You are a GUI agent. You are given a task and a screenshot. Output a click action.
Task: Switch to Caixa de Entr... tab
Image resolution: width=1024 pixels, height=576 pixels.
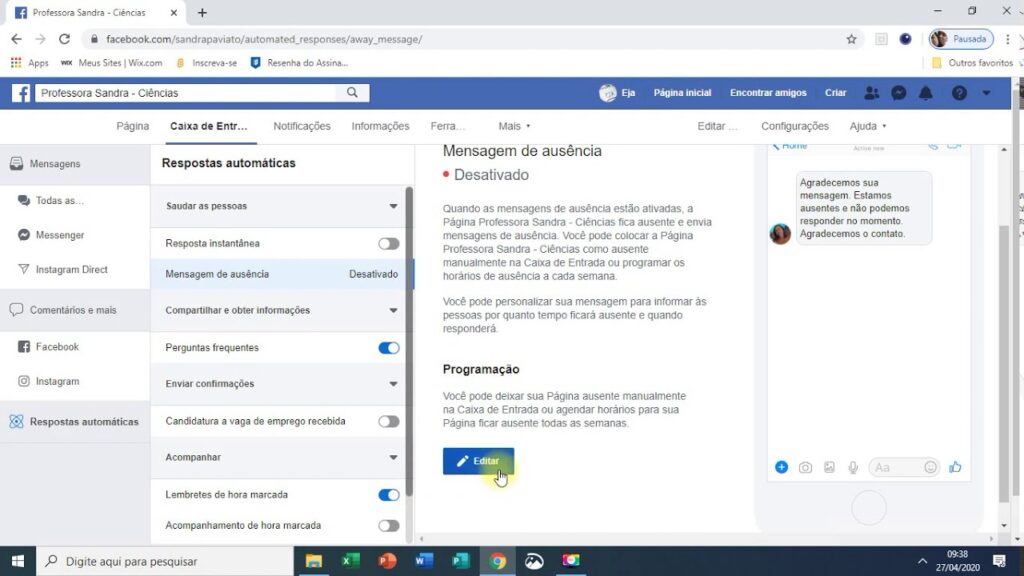(x=209, y=126)
